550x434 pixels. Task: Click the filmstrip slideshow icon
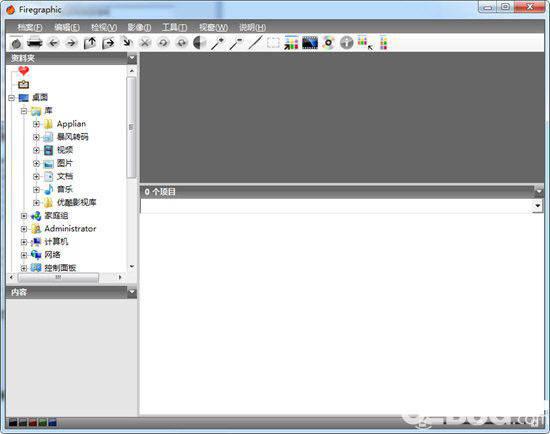tap(310, 43)
